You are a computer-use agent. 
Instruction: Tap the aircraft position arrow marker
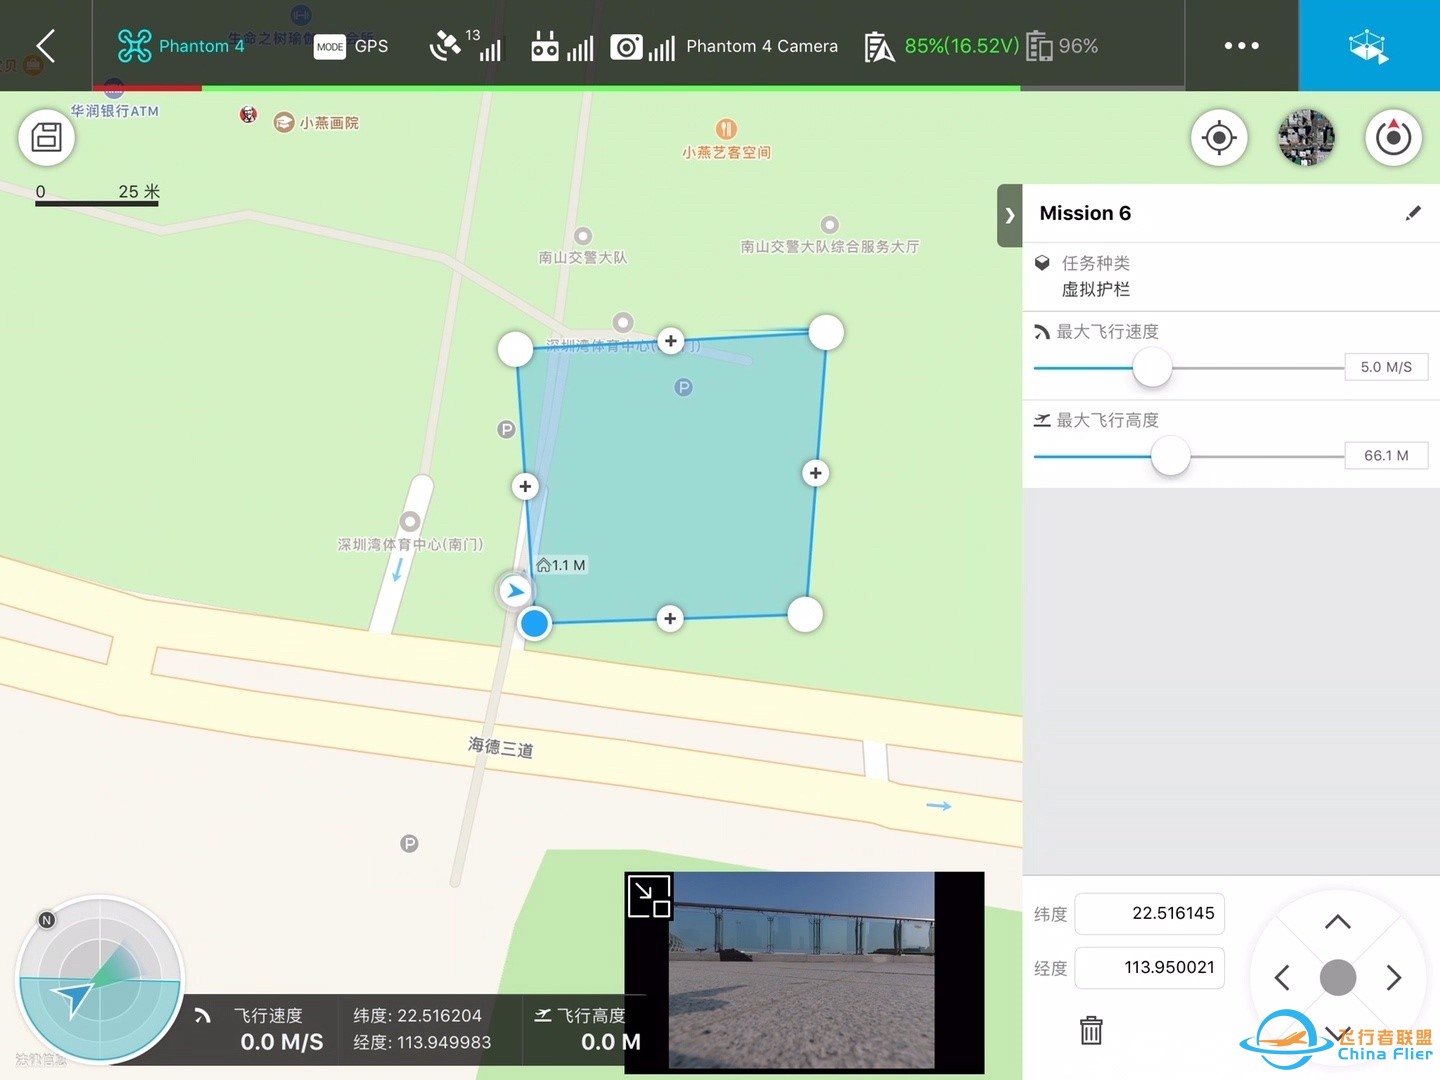tap(515, 591)
